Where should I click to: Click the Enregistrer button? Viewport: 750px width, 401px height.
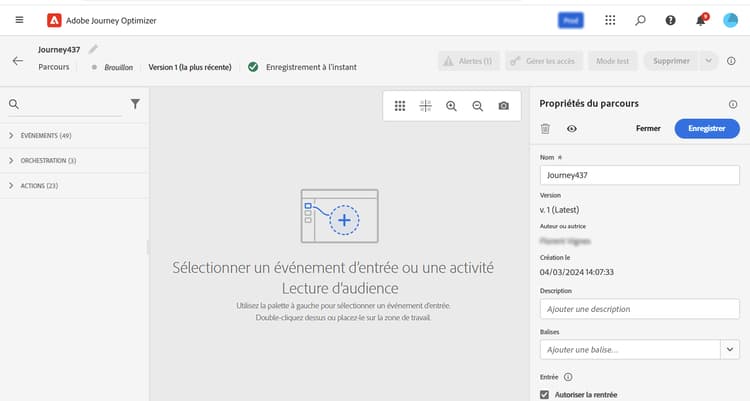[706, 128]
